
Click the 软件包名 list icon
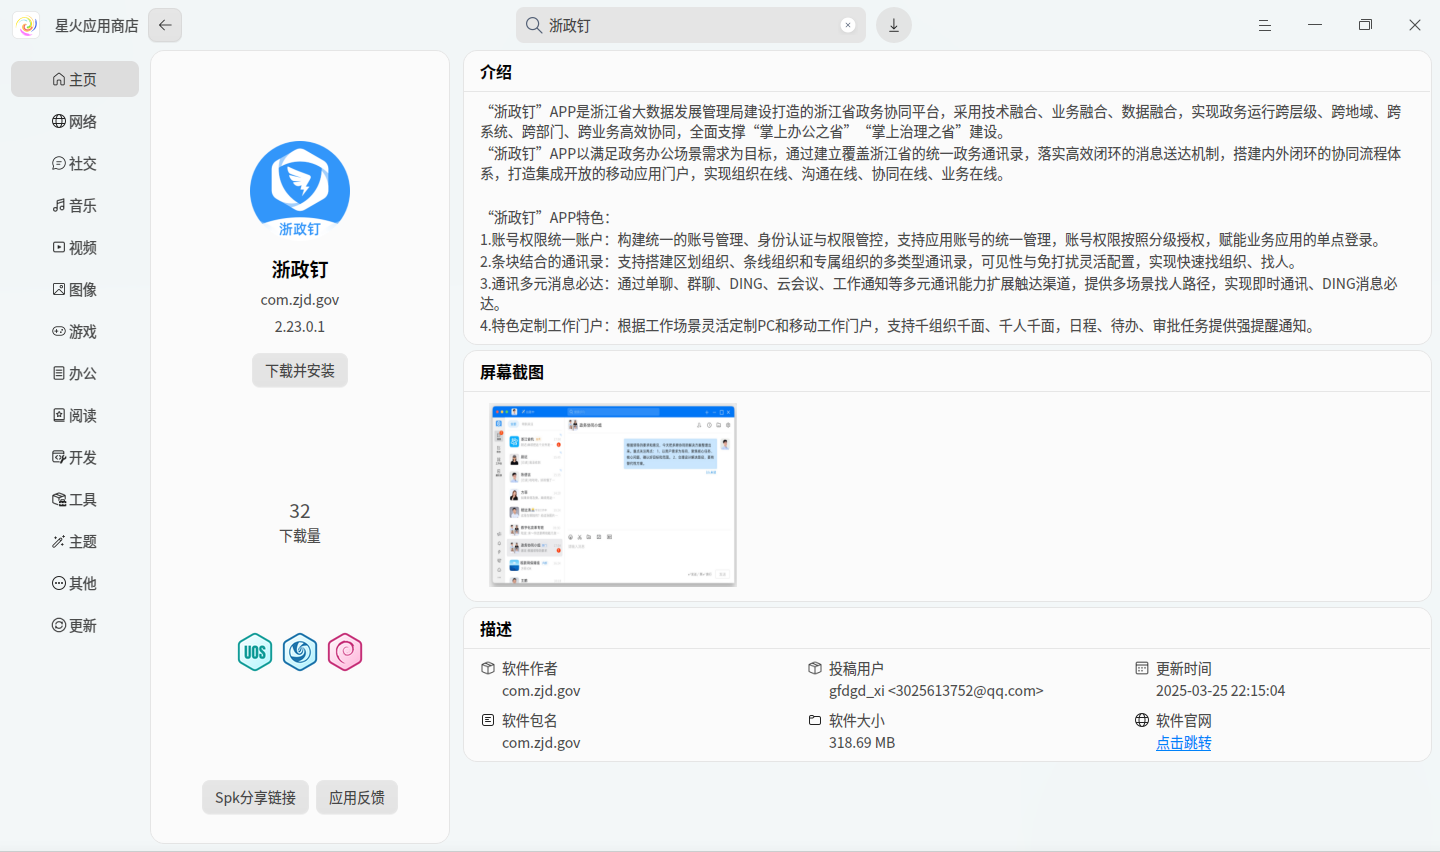tap(488, 720)
